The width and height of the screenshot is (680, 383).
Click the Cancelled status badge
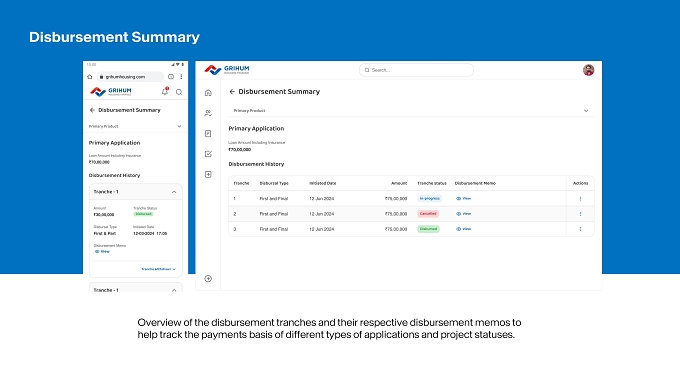[428, 213]
